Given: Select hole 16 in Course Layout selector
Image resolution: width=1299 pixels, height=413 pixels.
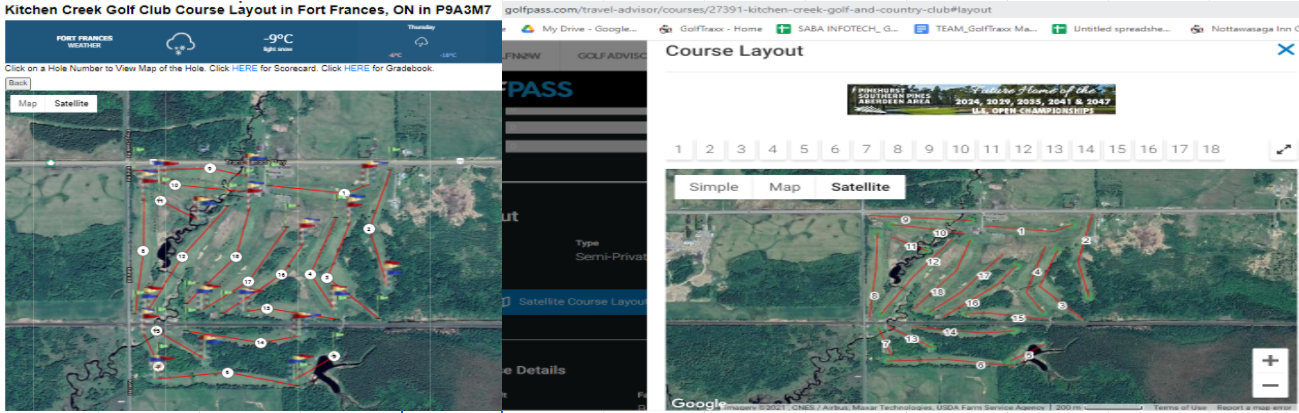Looking at the screenshot, I should click(1148, 149).
